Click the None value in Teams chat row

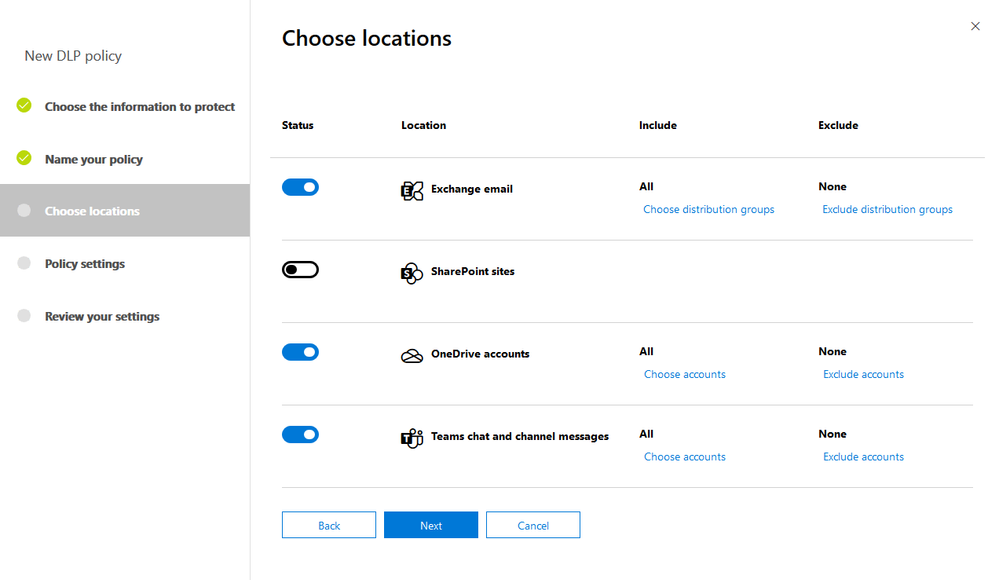832,433
